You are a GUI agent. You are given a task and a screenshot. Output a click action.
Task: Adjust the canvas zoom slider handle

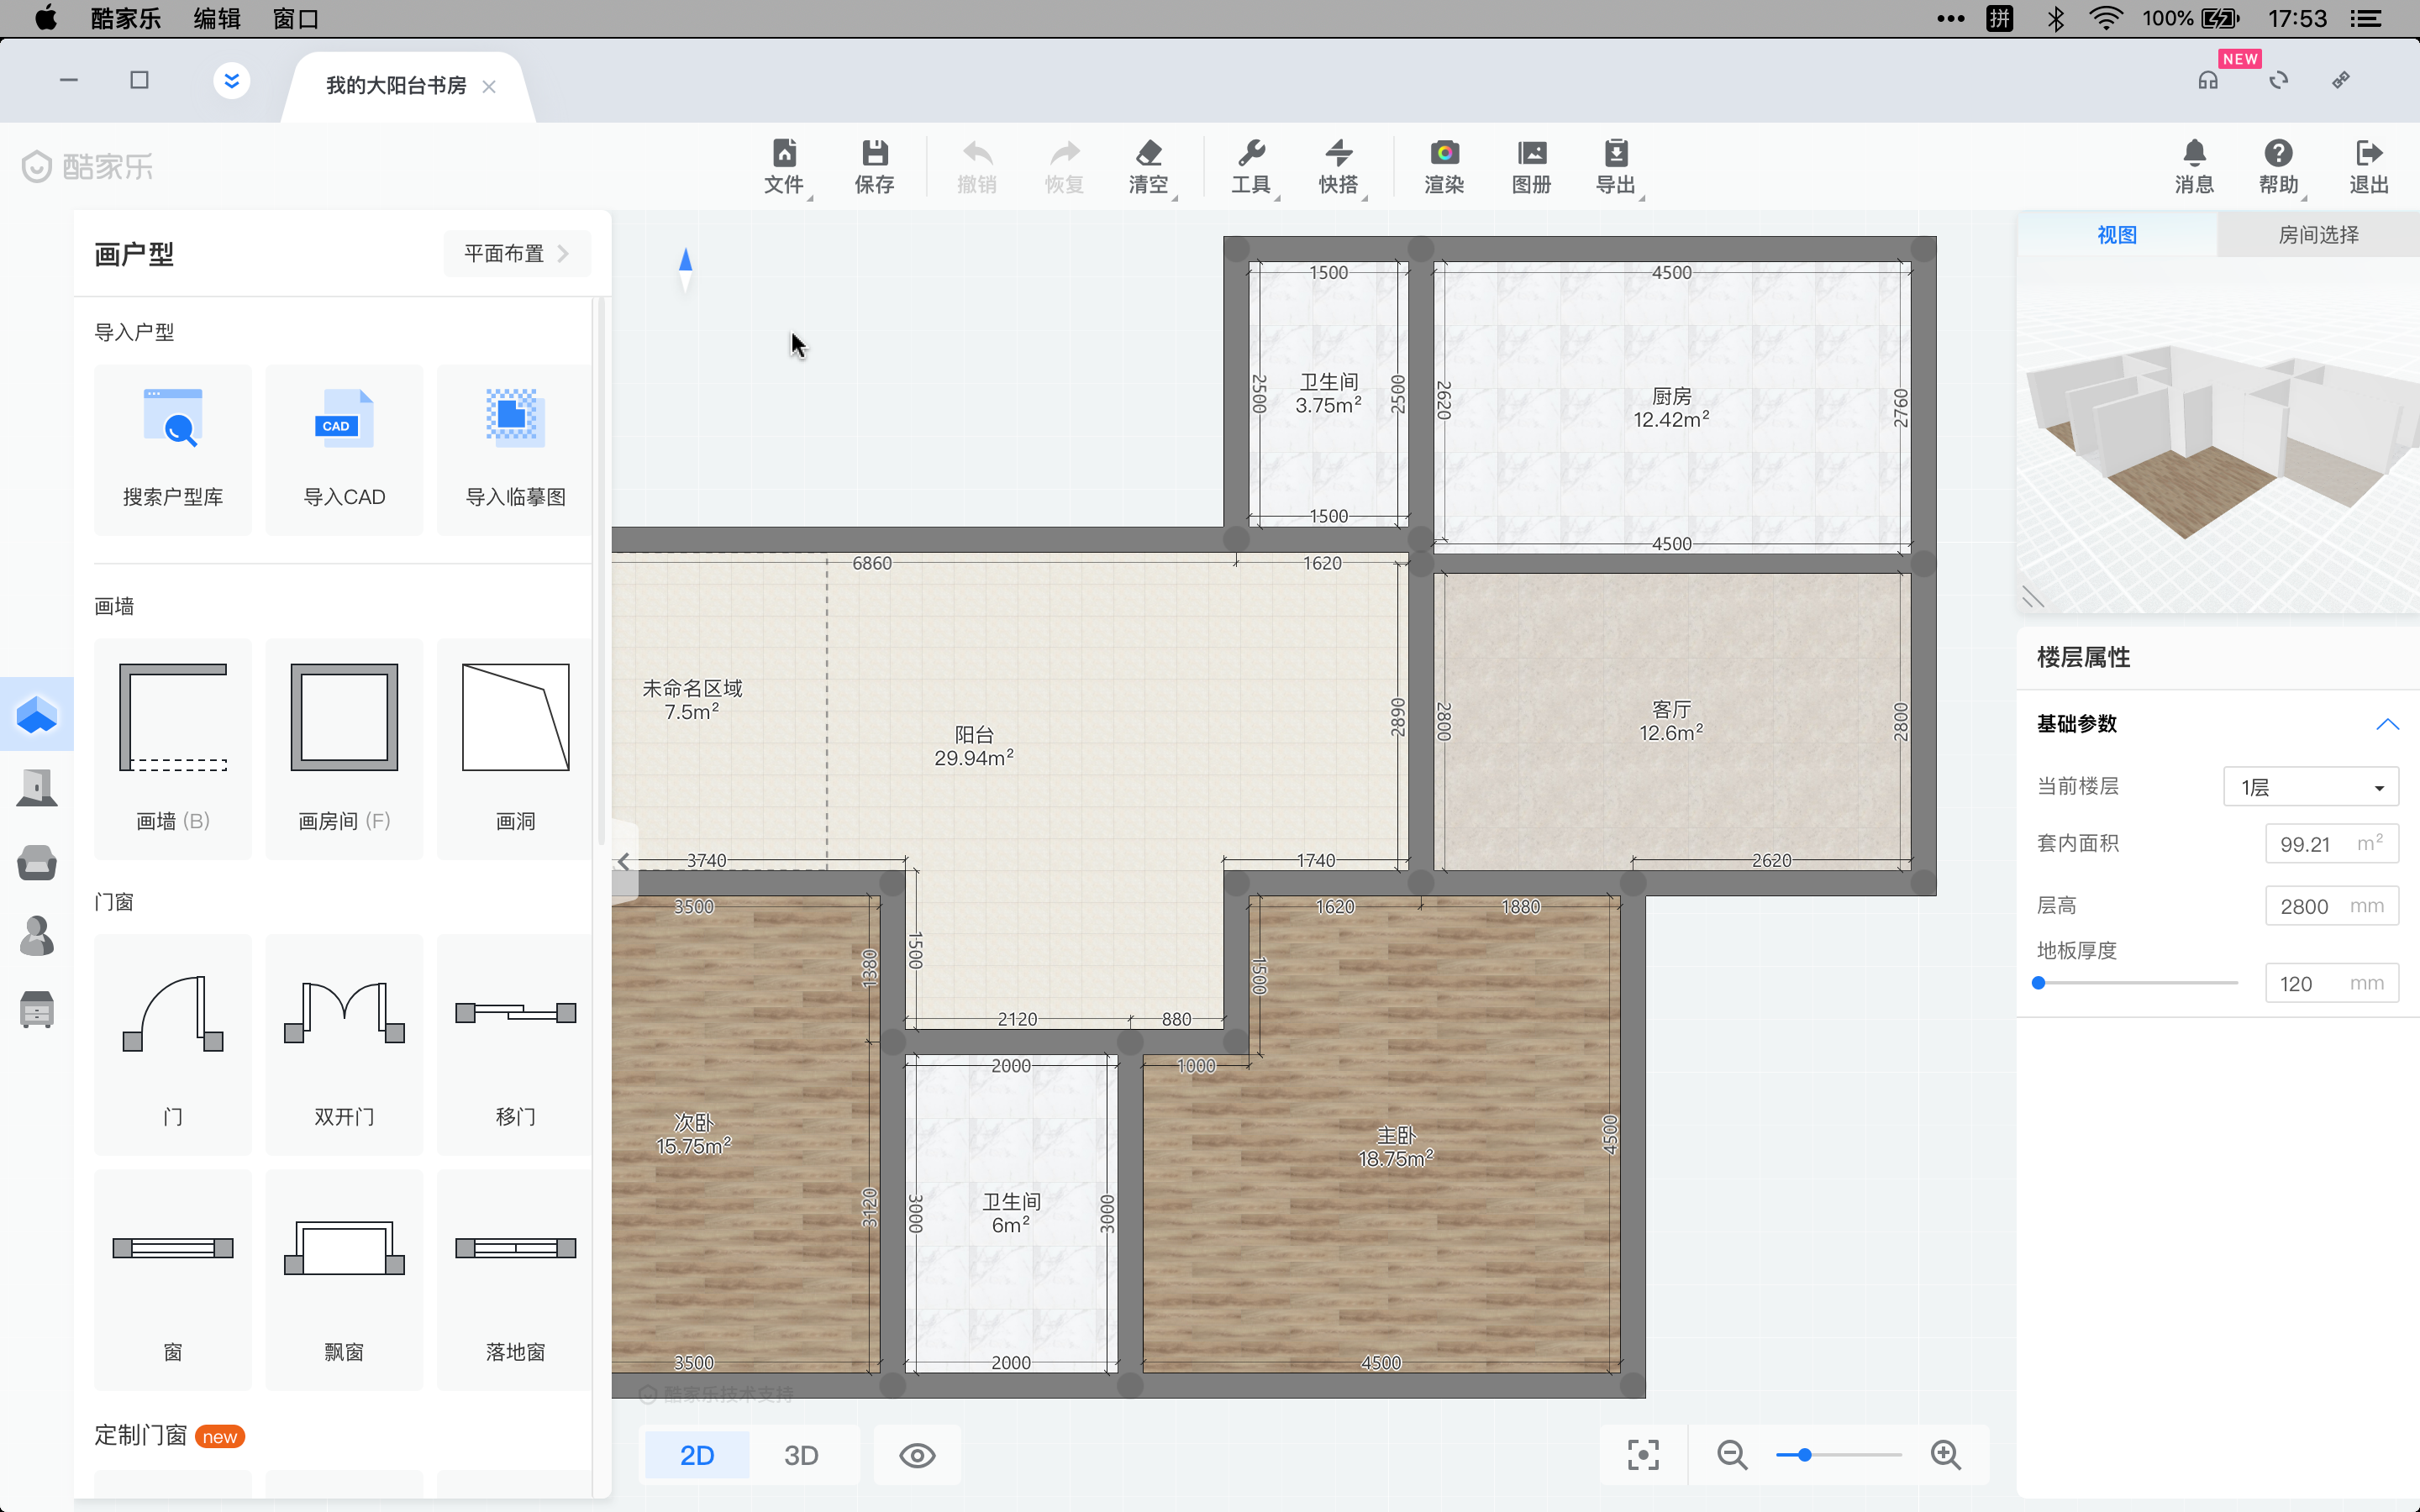point(1805,1455)
